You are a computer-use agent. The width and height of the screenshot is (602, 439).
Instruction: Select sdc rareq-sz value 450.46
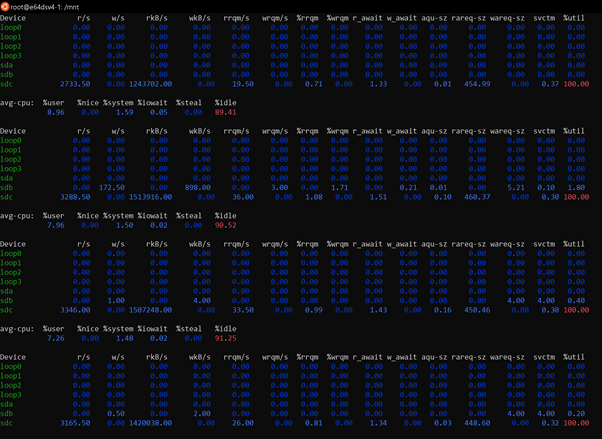477,310
